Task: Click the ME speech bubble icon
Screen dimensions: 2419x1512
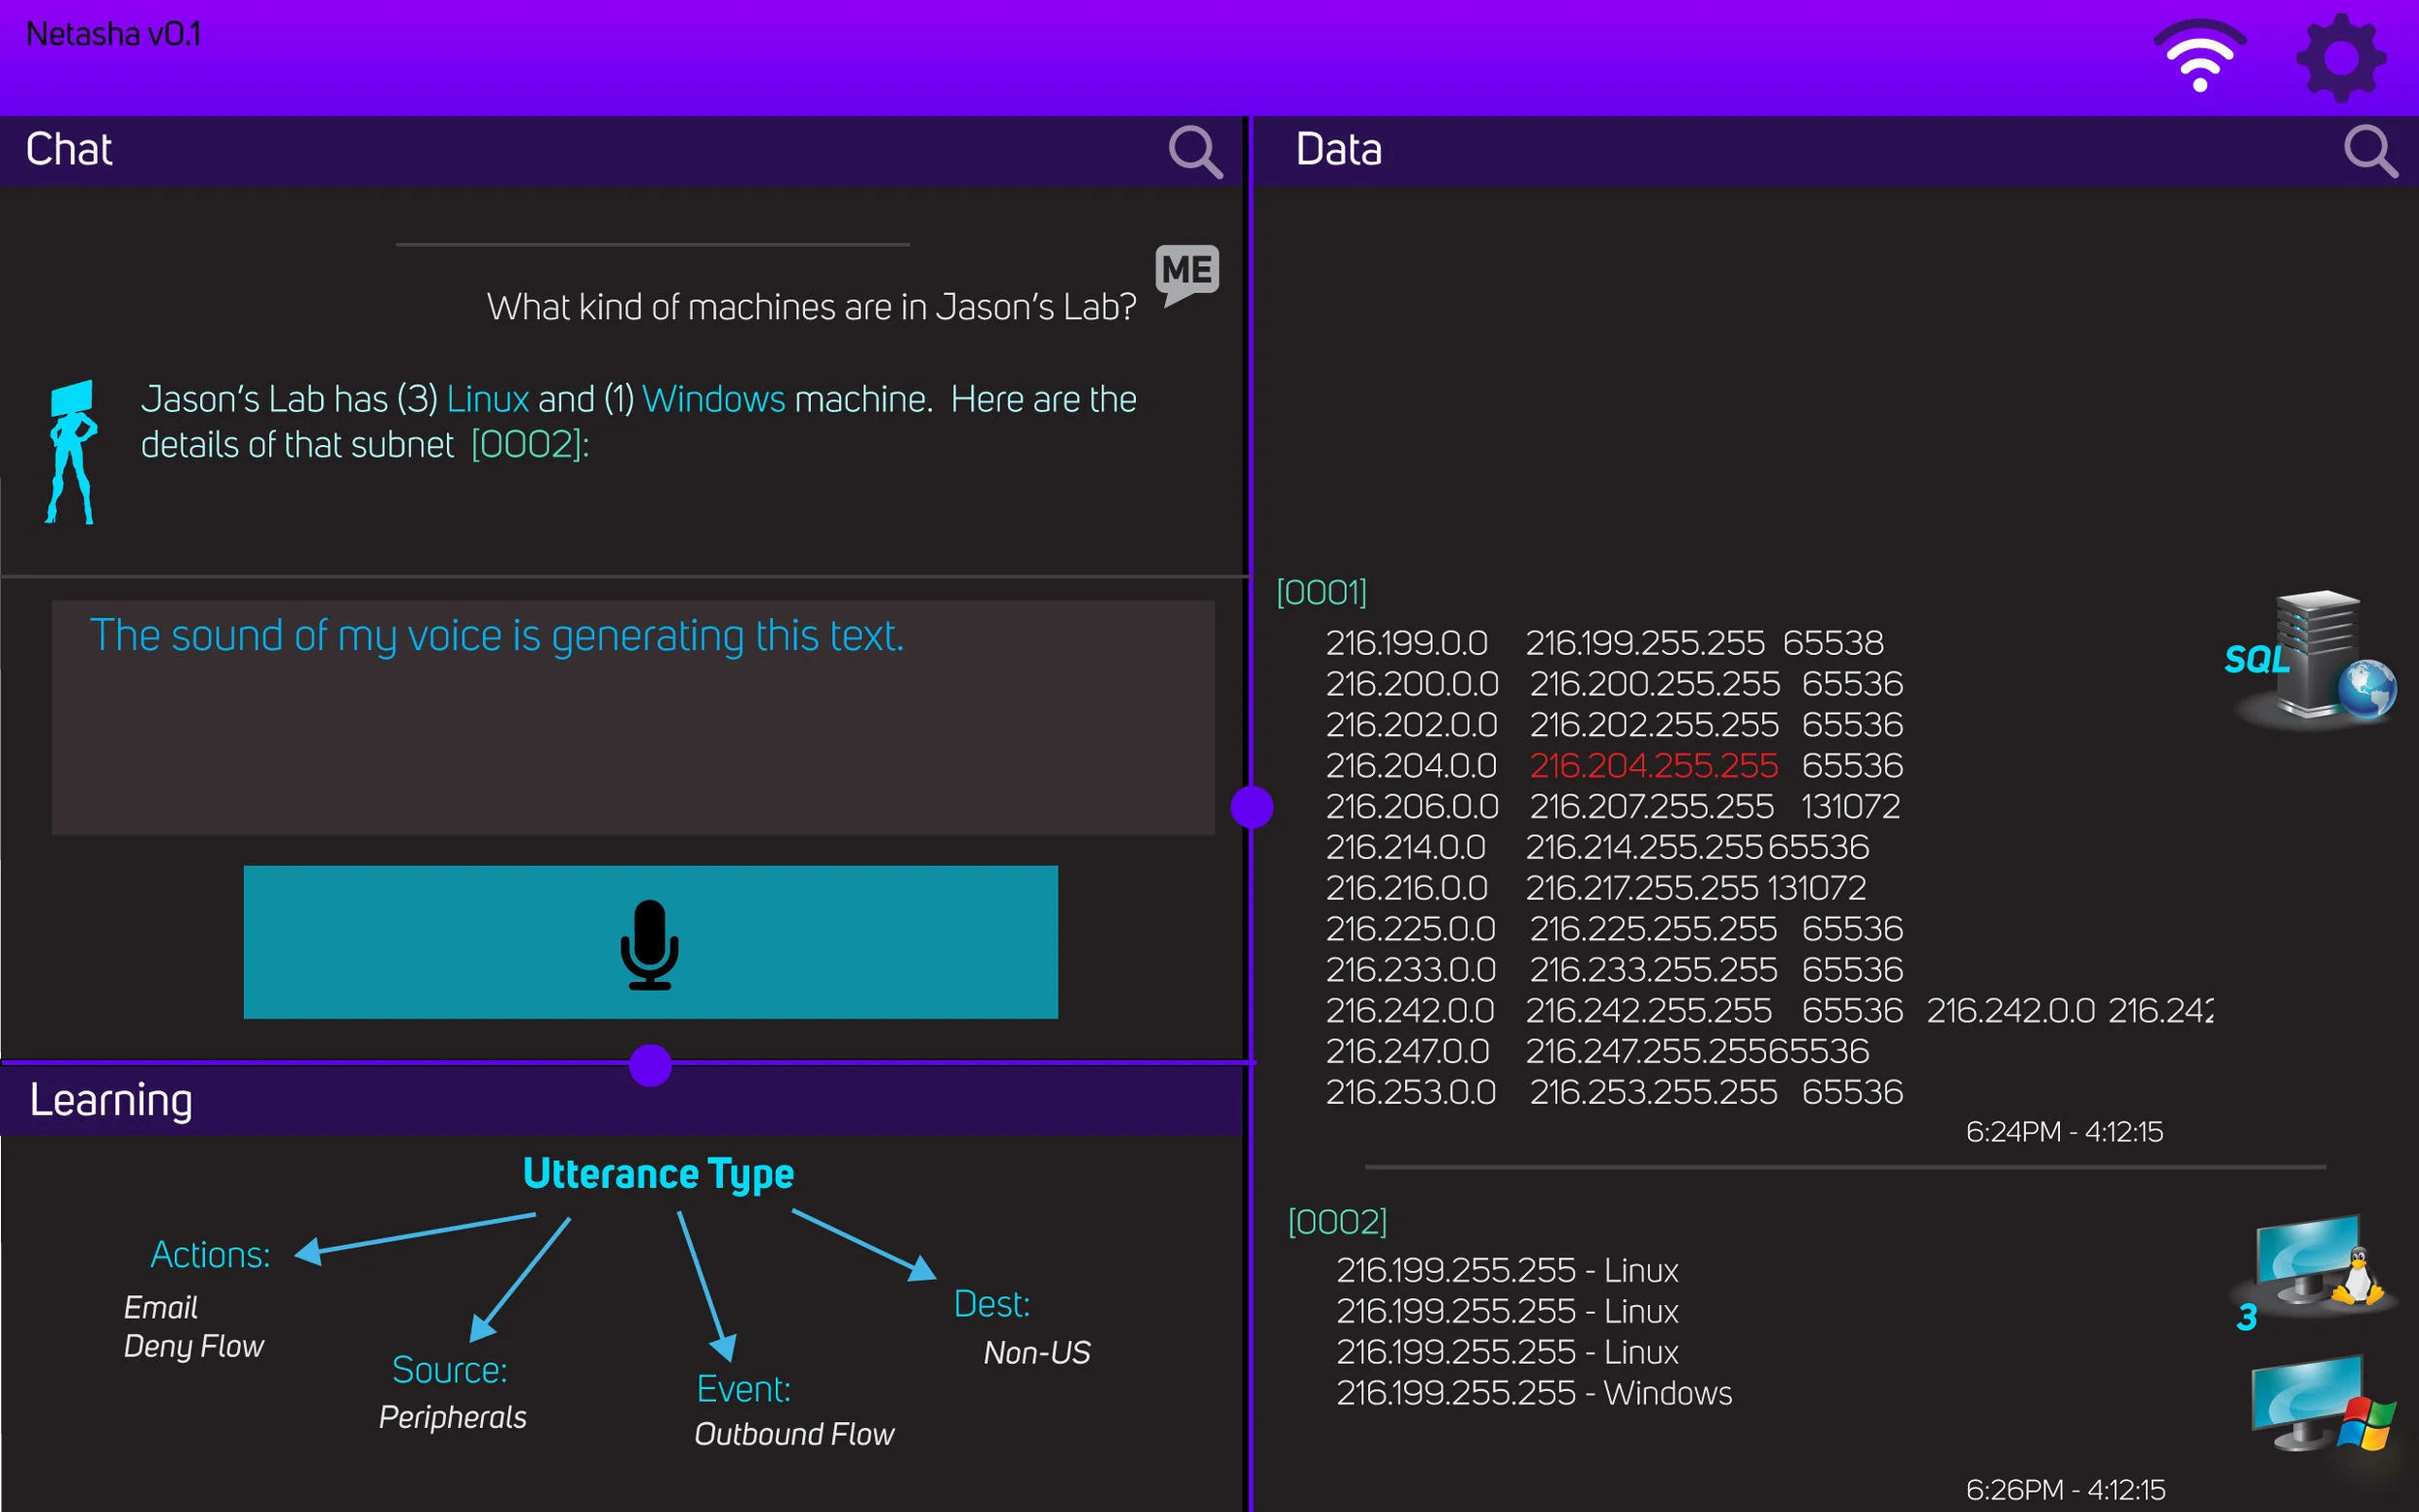Action: tap(1186, 272)
